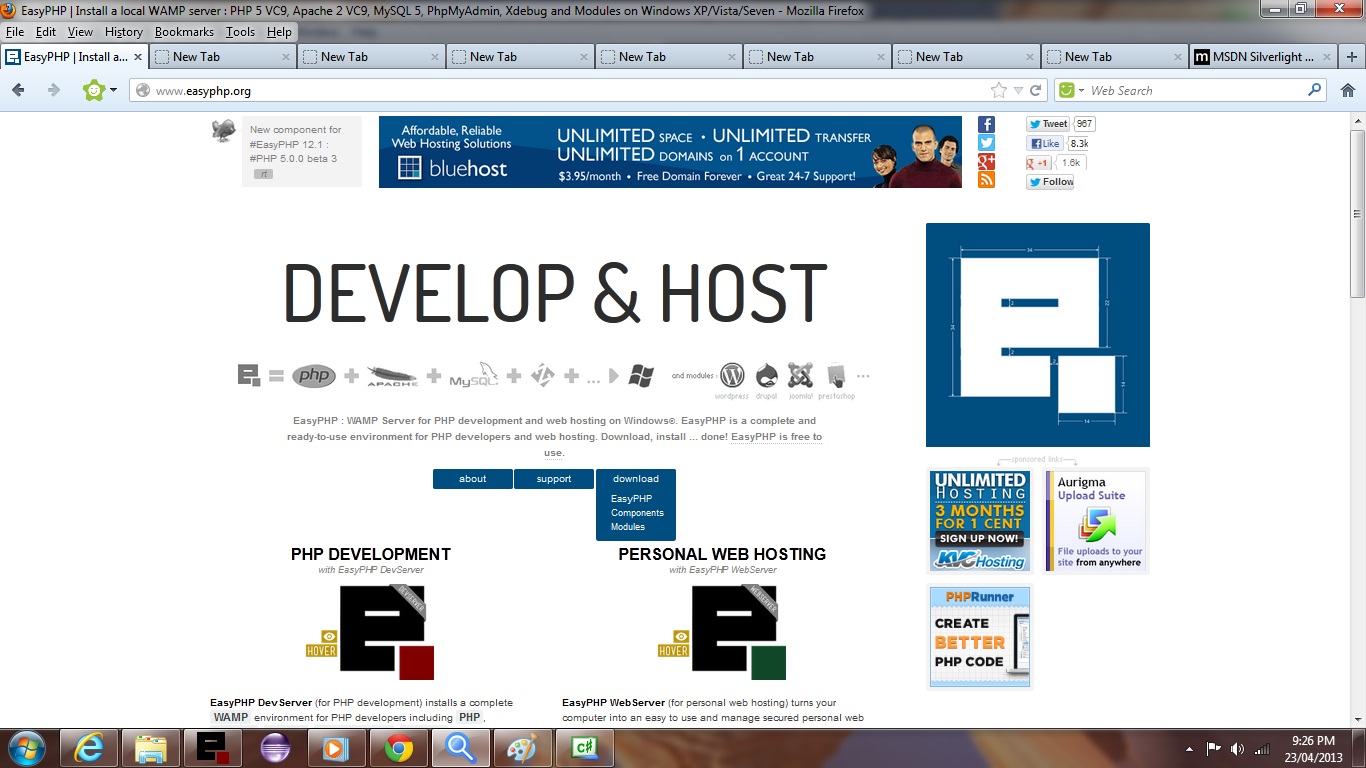Click the small EasyPHP logo in component row
The height and width of the screenshot is (768, 1366).
pyautogui.click(x=249, y=376)
